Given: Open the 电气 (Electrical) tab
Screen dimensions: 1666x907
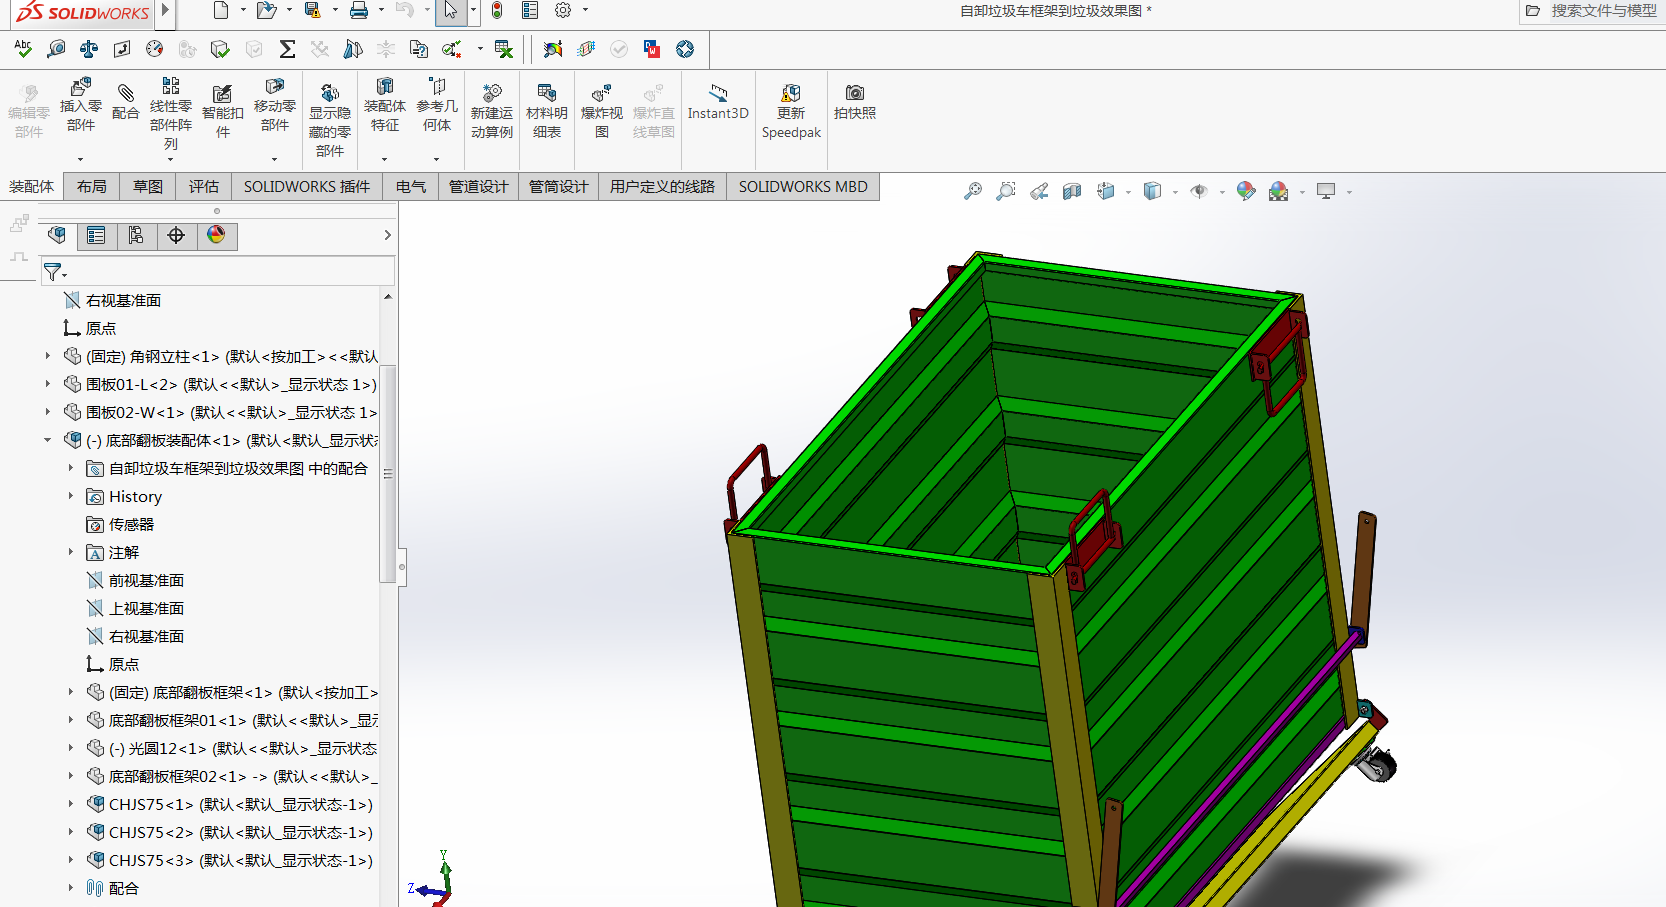Looking at the screenshot, I should click(410, 187).
